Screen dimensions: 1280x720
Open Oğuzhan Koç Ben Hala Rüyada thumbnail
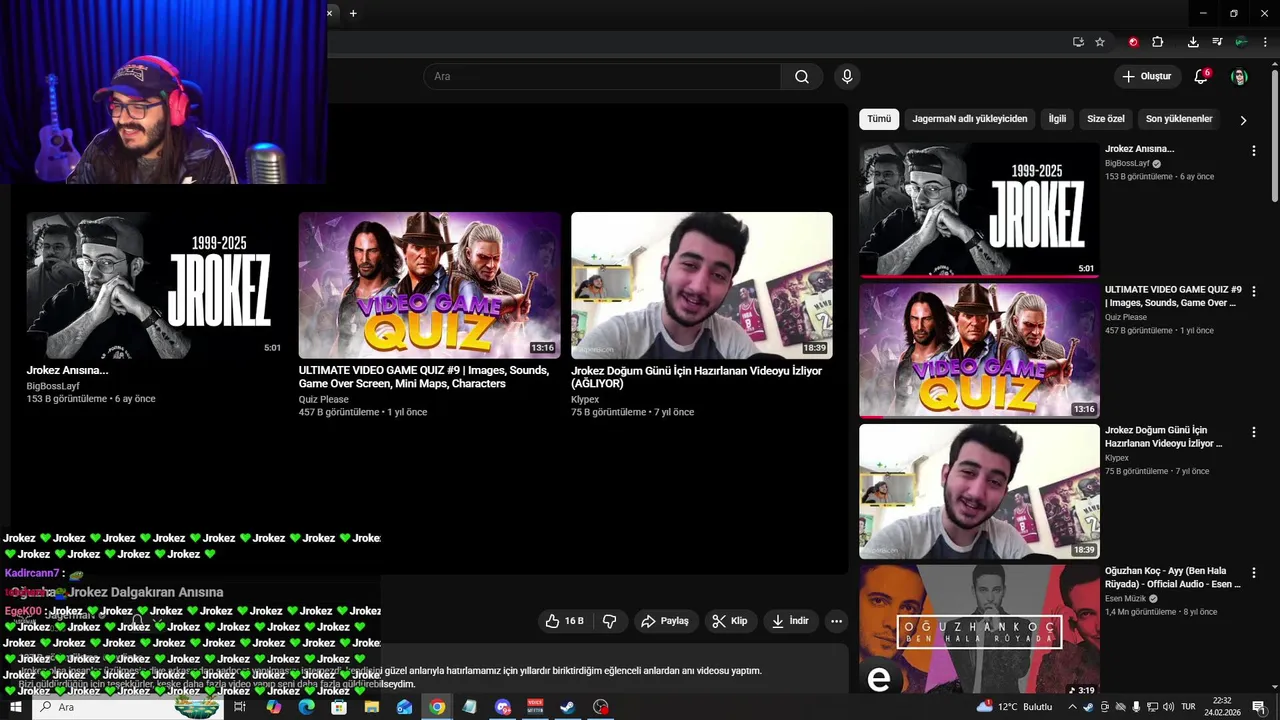click(x=979, y=630)
